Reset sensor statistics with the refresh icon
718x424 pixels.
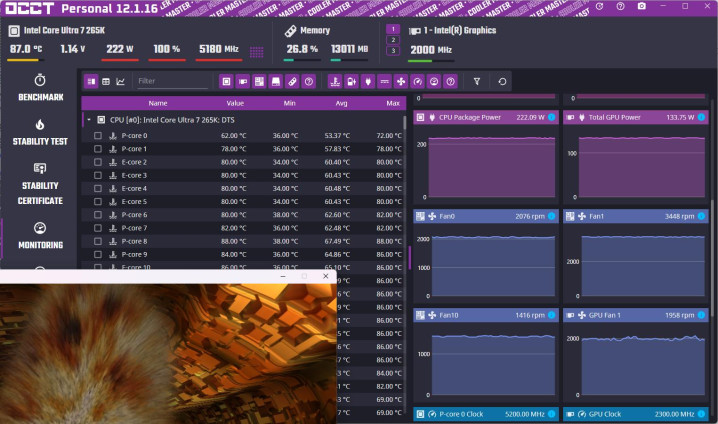(x=502, y=81)
